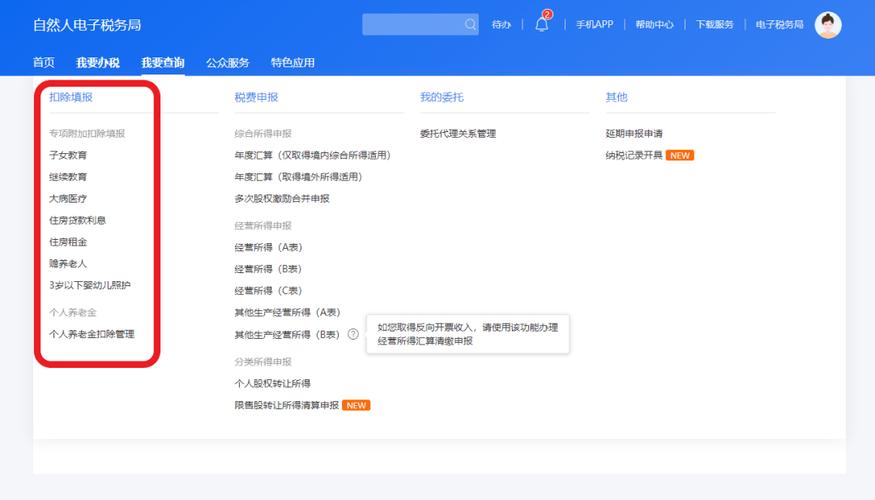Image resolution: width=875 pixels, height=500 pixels.
Task: Click NEW badge beside 限售股转让所得清算申报
Action: pyautogui.click(x=356, y=405)
